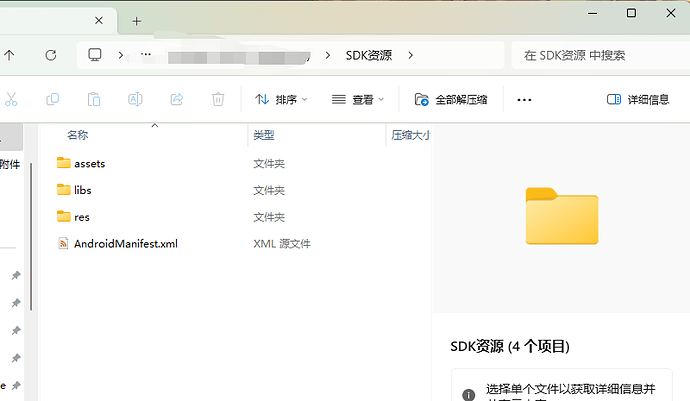Expand chevron after SDK资源 breadcrumb
Image resolution: width=690 pixels, height=401 pixels.
[411, 55]
